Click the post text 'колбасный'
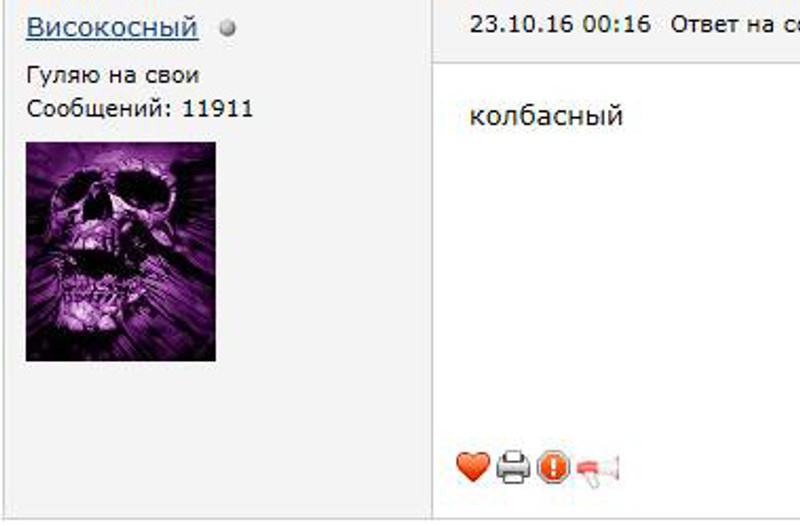This screenshot has width=800, height=526. pyautogui.click(x=546, y=115)
